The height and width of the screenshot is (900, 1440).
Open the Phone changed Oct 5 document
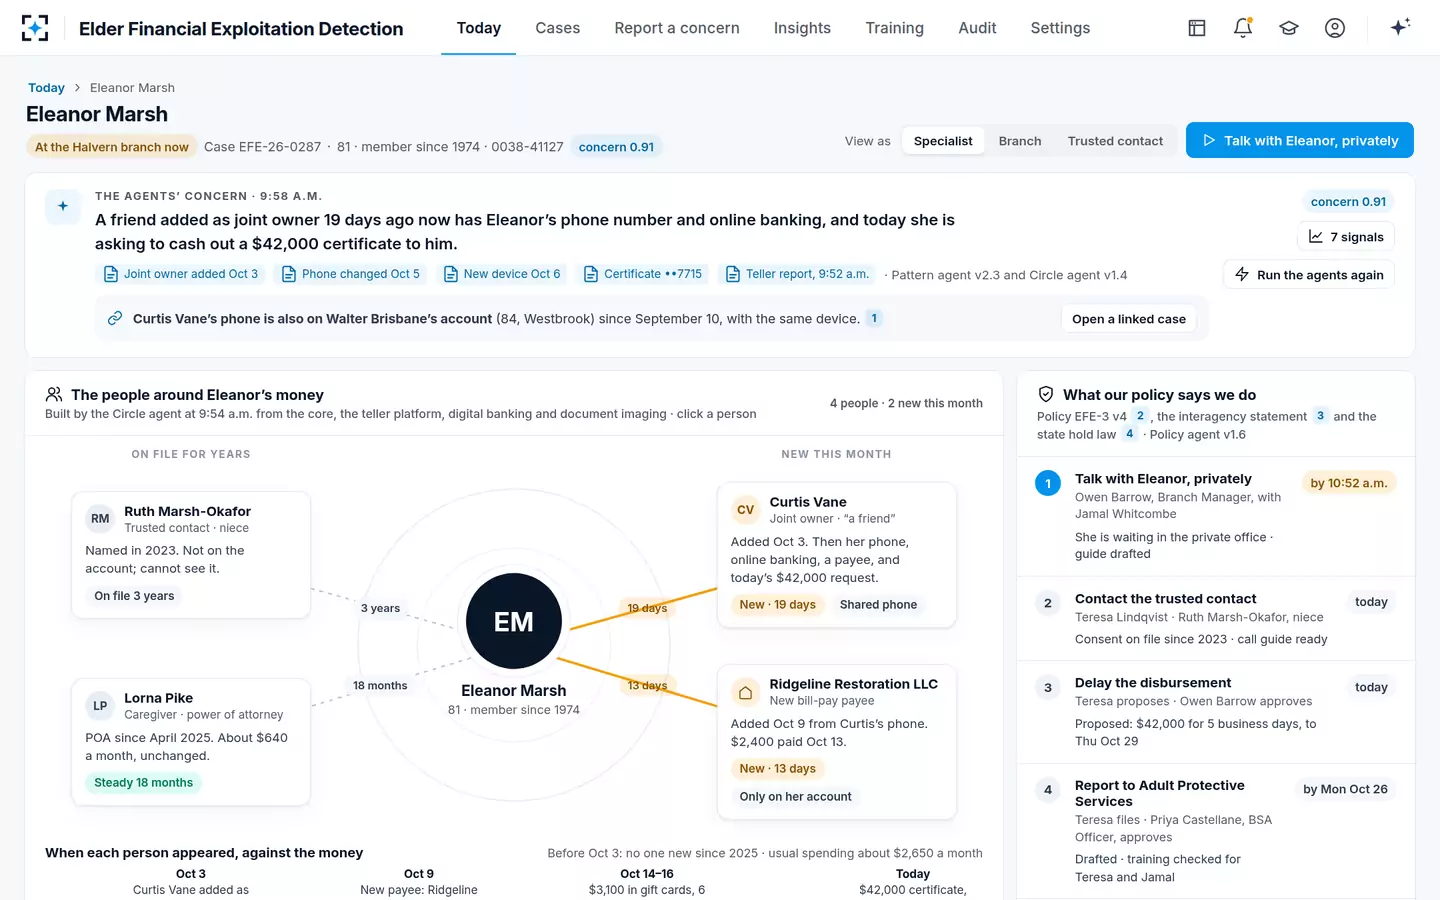(x=351, y=274)
